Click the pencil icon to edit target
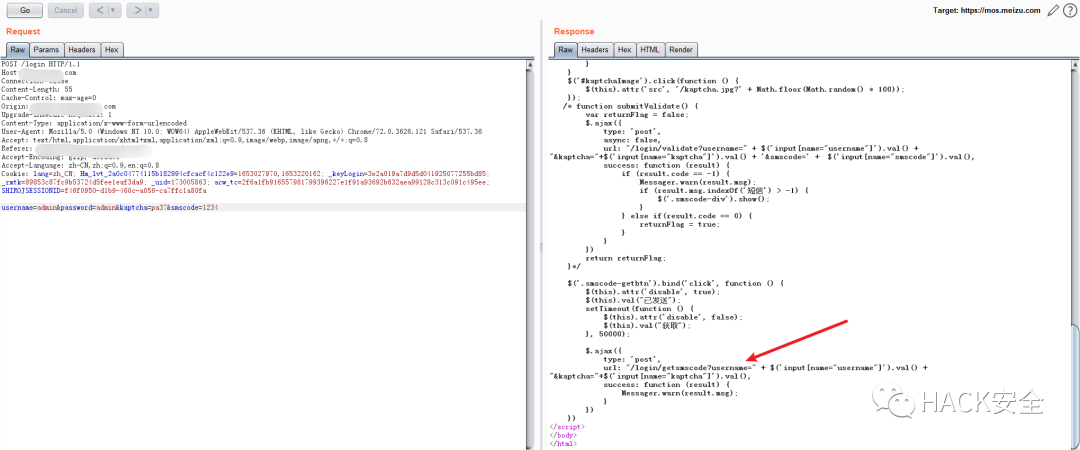 coord(1052,10)
